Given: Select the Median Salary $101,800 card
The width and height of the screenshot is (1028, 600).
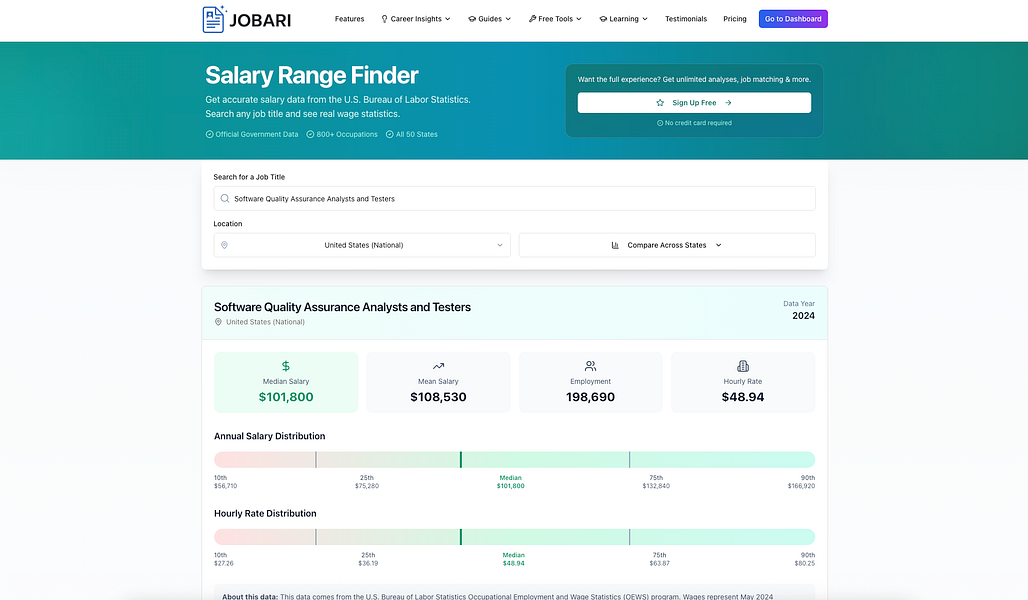Looking at the screenshot, I should pos(286,382).
